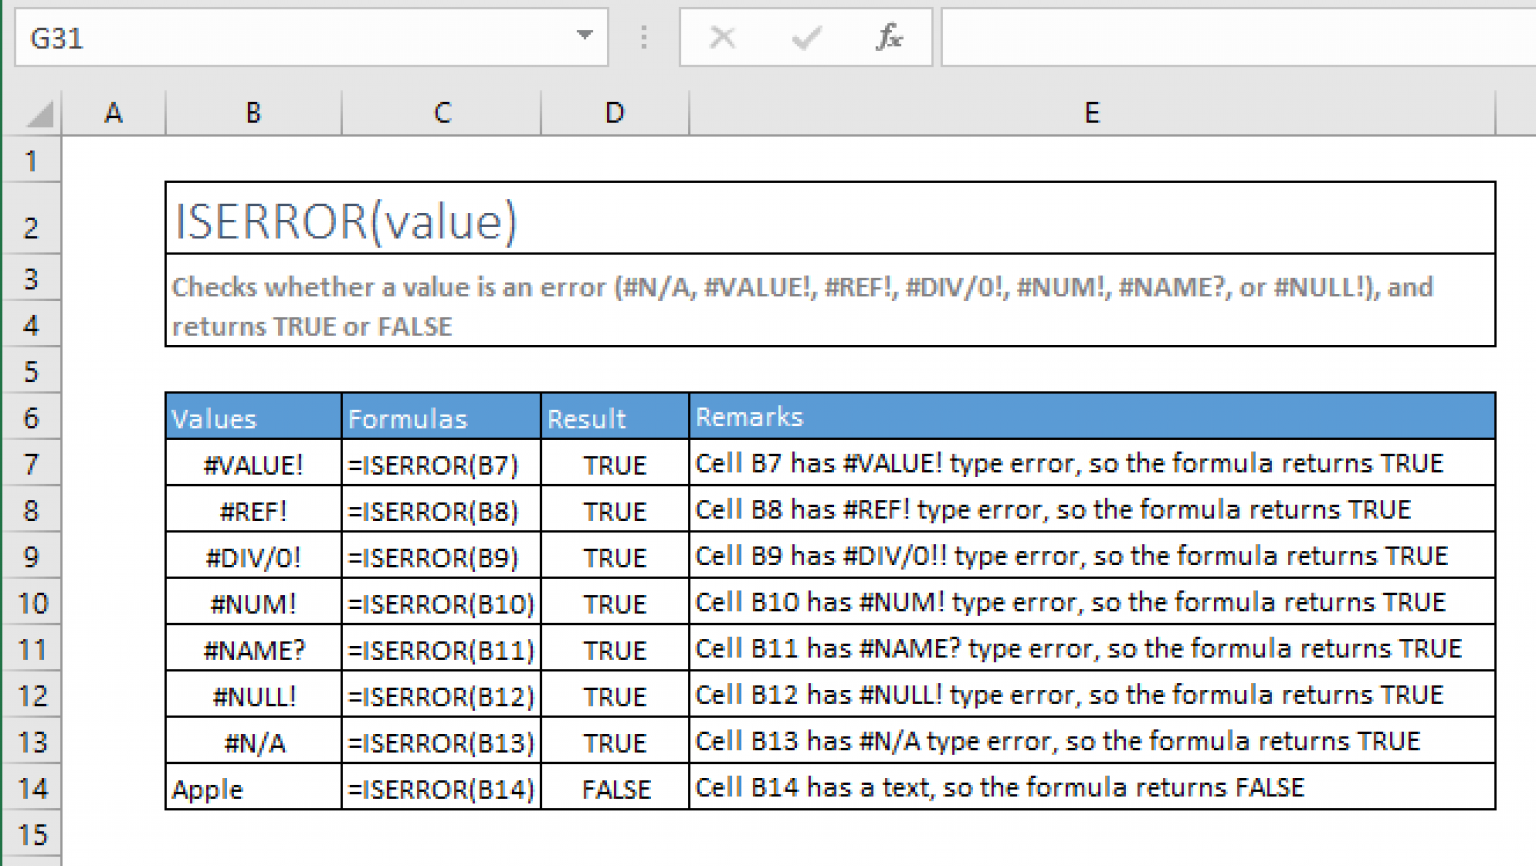Select column E header

click(x=1092, y=113)
